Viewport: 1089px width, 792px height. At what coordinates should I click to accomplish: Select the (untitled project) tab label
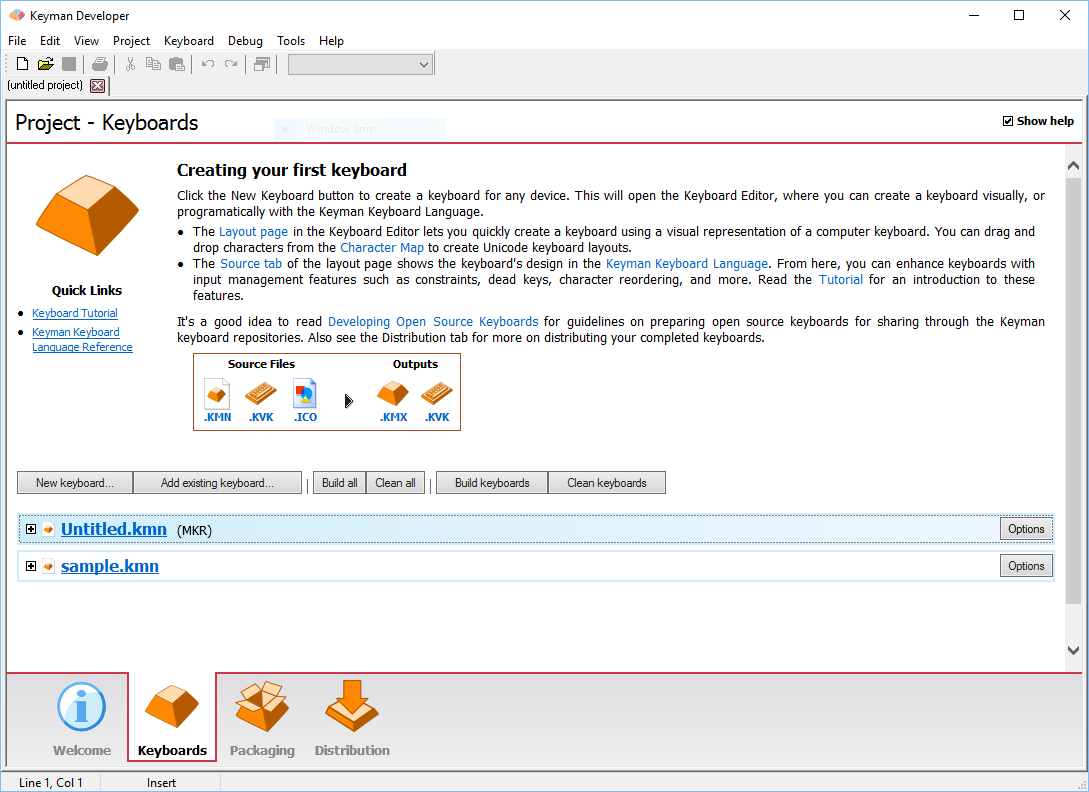[x=45, y=85]
